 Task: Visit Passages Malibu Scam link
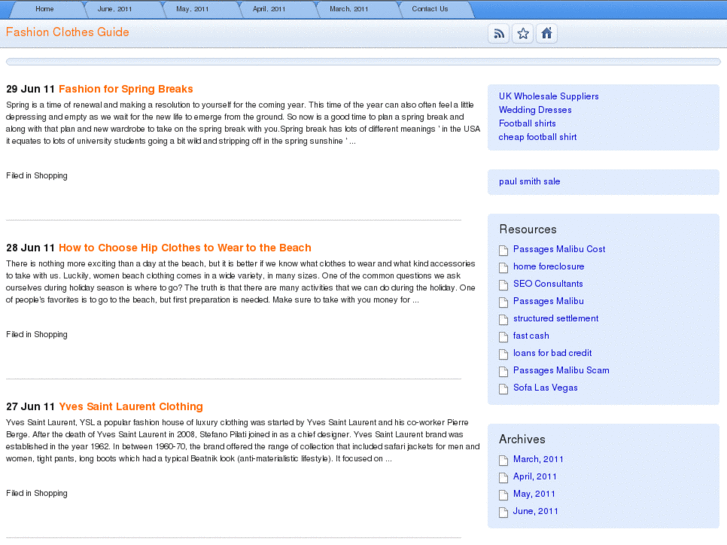[561, 370]
